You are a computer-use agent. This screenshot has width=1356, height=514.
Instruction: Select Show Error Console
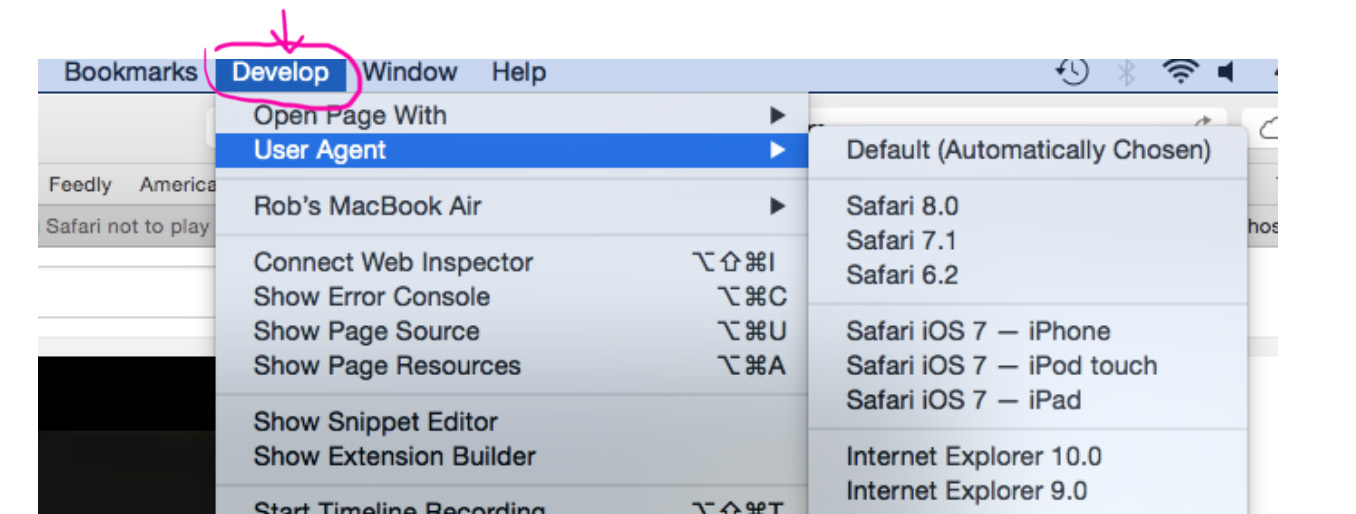[x=512, y=297]
